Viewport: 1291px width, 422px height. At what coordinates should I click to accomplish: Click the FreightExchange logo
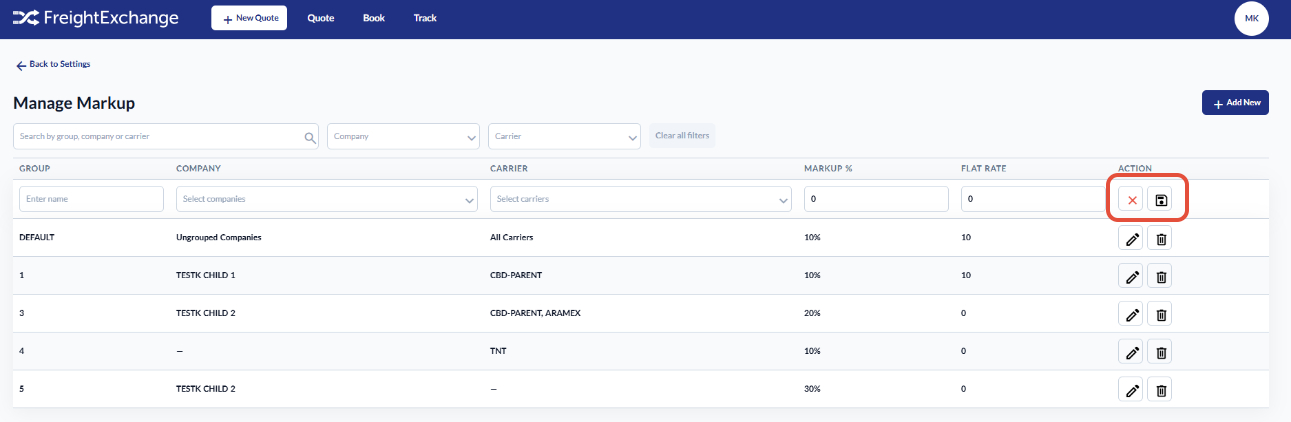tap(95, 18)
